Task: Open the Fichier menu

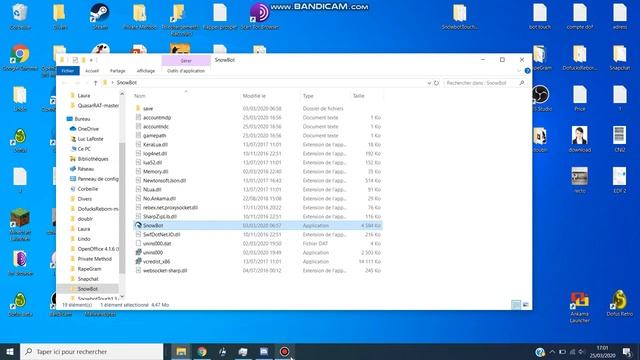Action: point(68,71)
